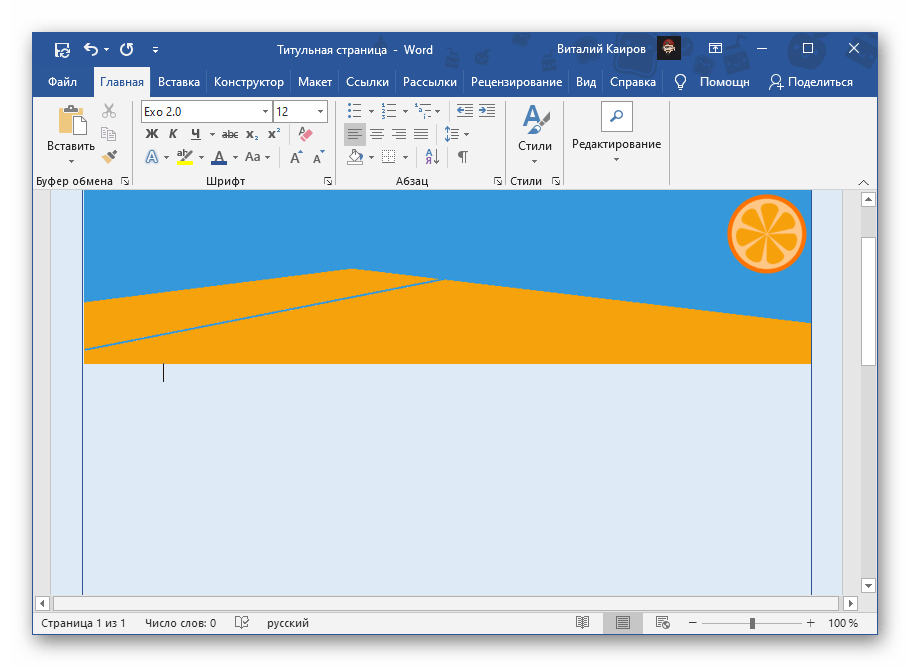Click the Save icon in the title bar

click(x=62, y=49)
